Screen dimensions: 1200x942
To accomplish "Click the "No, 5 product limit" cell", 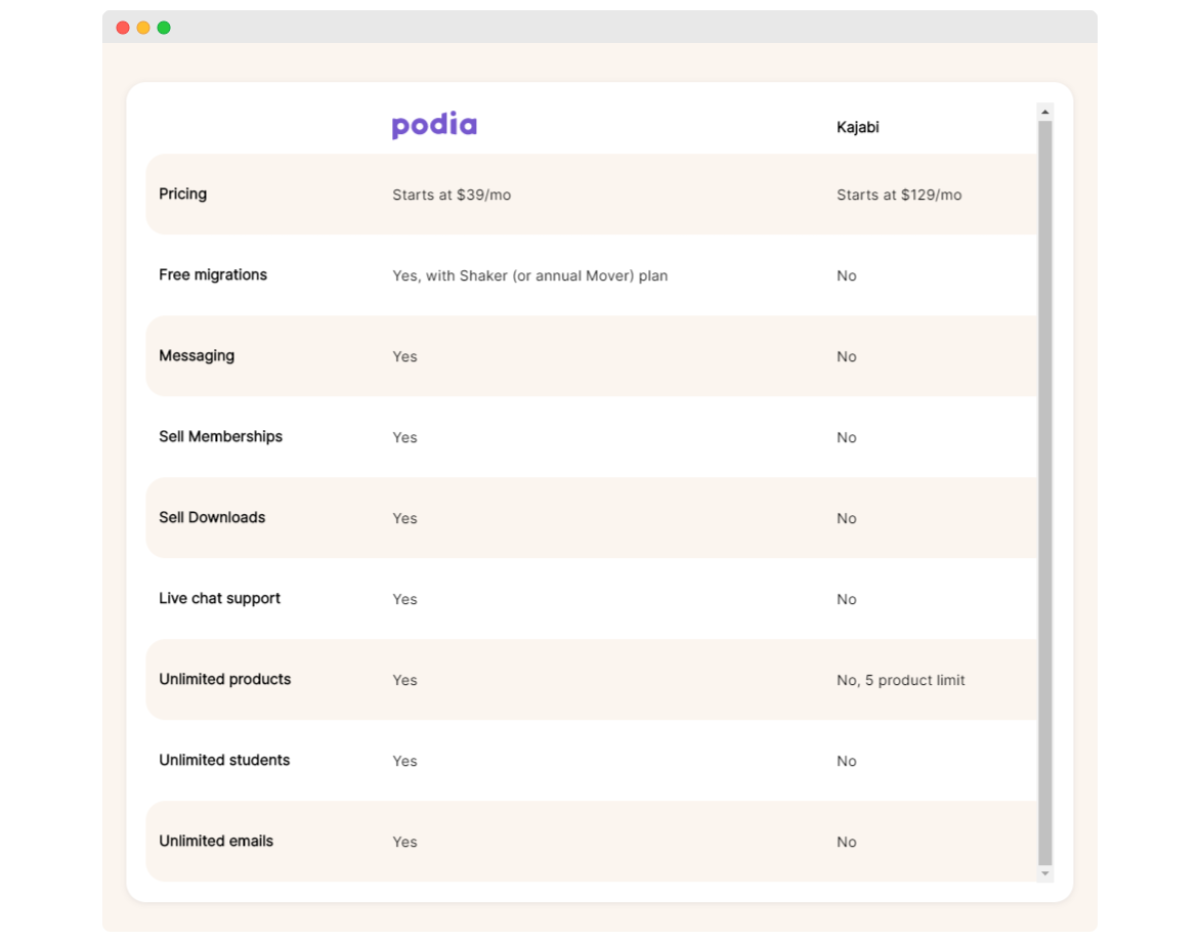I will click(x=901, y=681).
